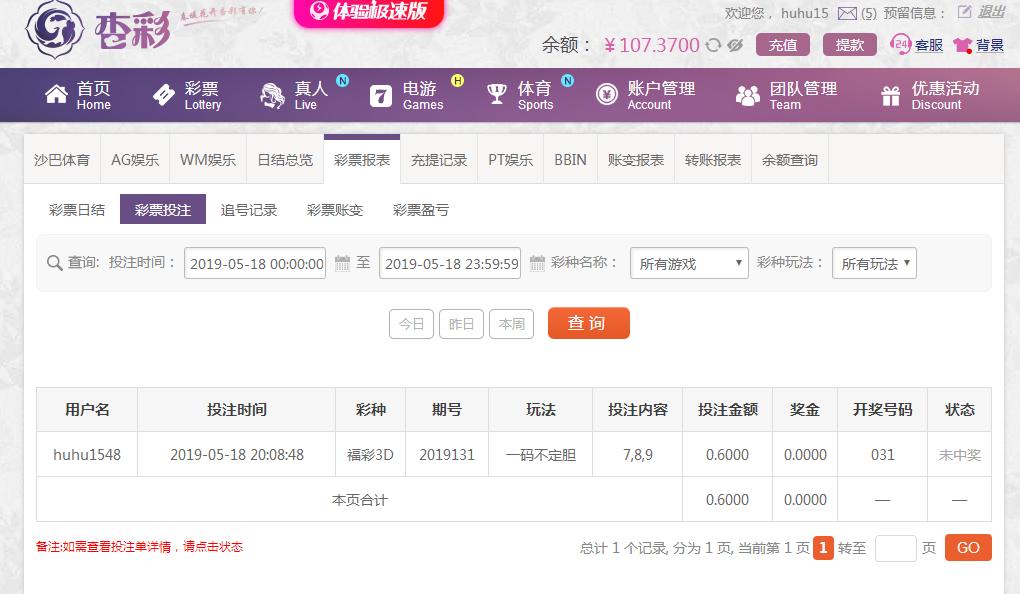Screen dimensions: 1020x594
Task: Expand the 所有游戏 dropdown
Action: point(689,263)
